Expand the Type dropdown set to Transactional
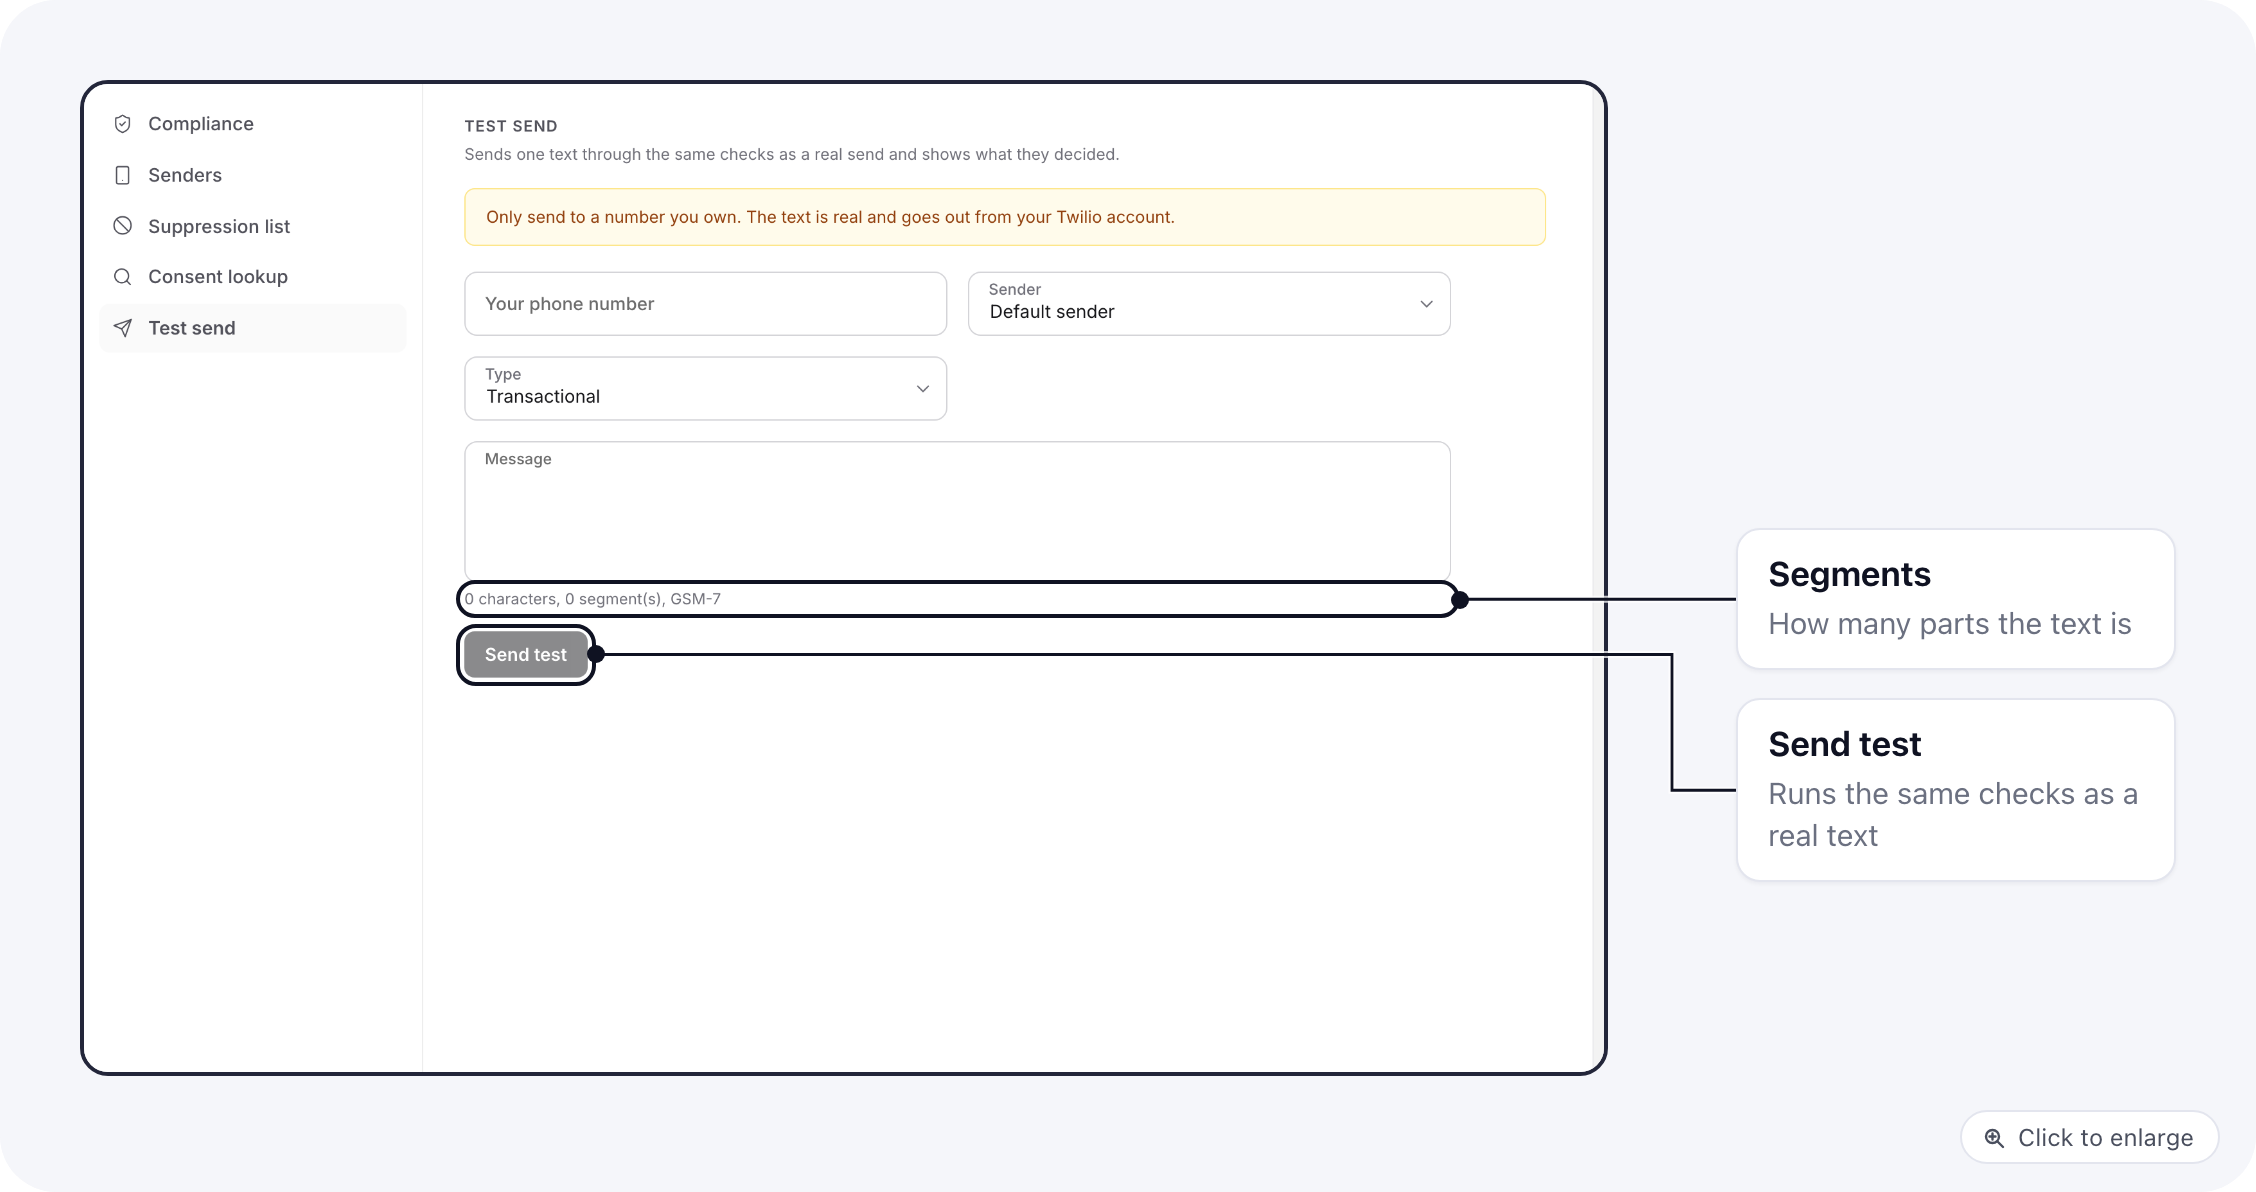The height and width of the screenshot is (1192, 2256). (706, 389)
